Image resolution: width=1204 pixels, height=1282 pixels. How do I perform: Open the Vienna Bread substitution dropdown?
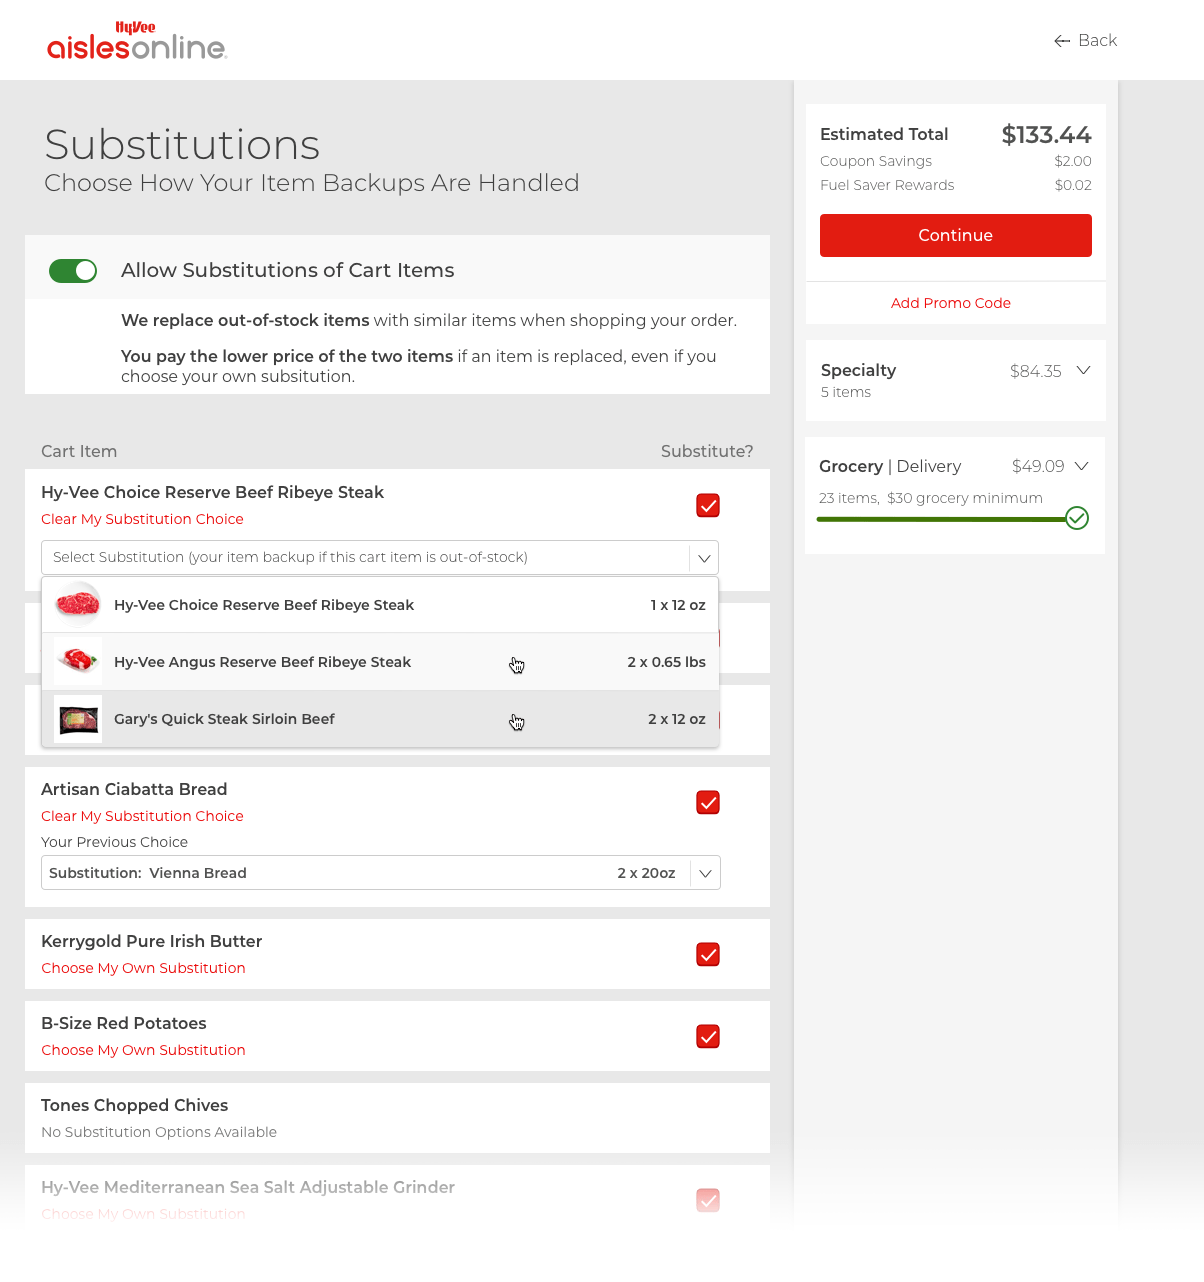pyautogui.click(x=704, y=872)
